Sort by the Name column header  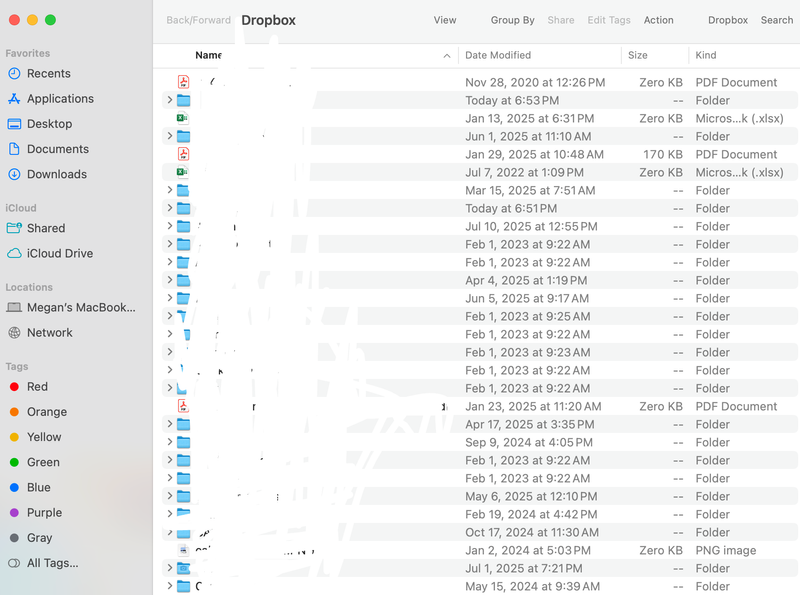point(209,55)
